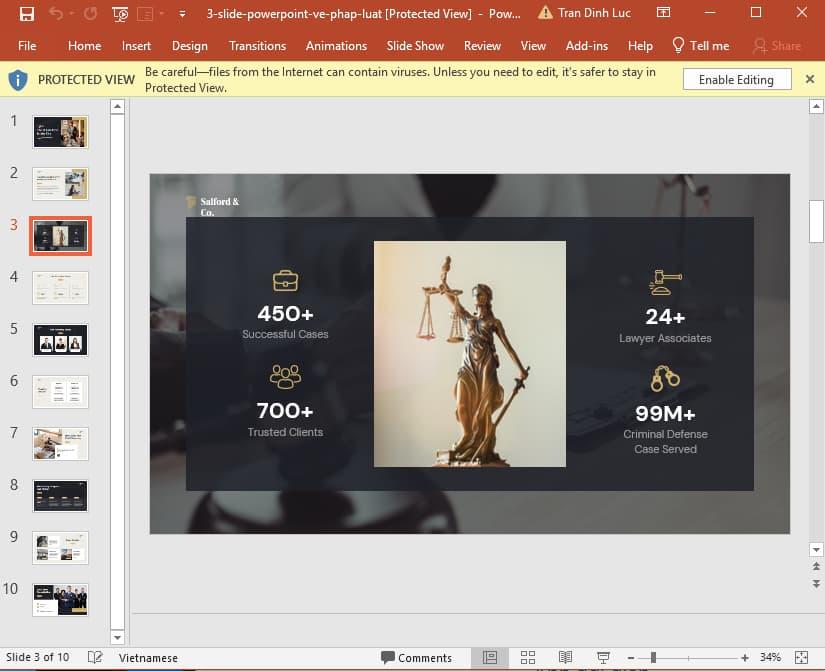Screen dimensions: 825x671
Task: Open Reading View from the status bar
Action: (565, 657)
